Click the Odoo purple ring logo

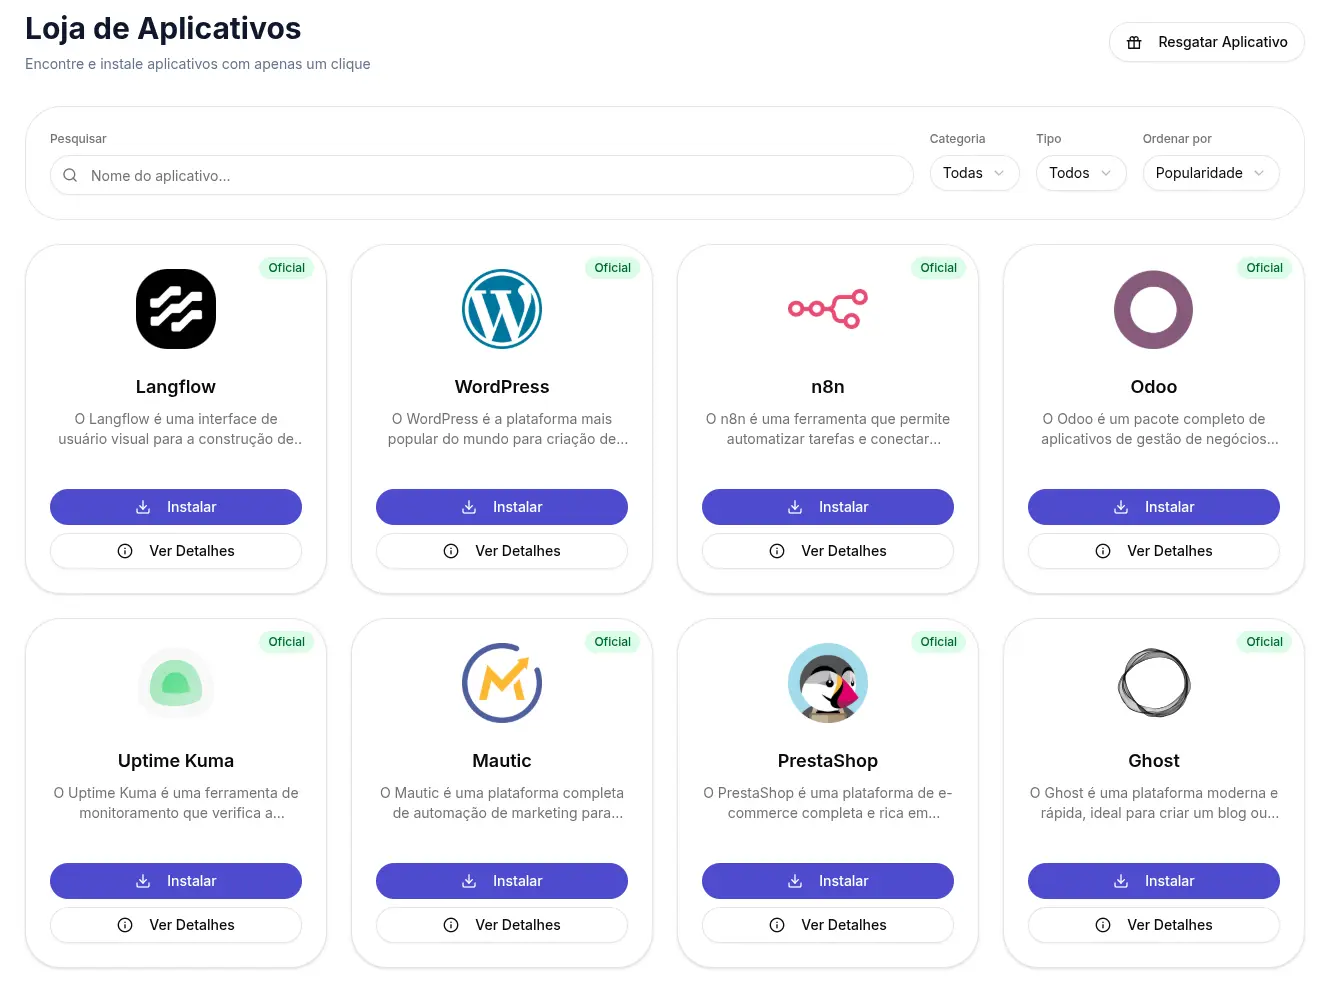(x=1154, y=309)
